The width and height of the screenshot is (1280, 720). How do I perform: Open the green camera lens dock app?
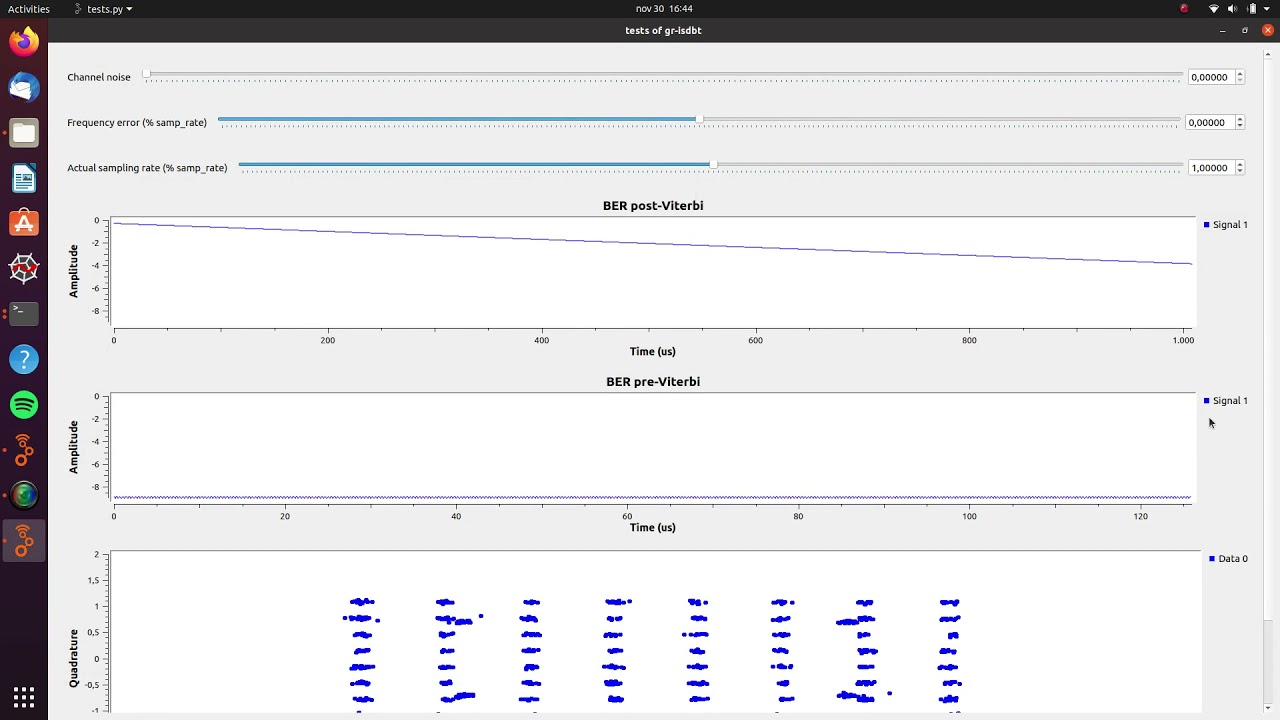point(24,495)
